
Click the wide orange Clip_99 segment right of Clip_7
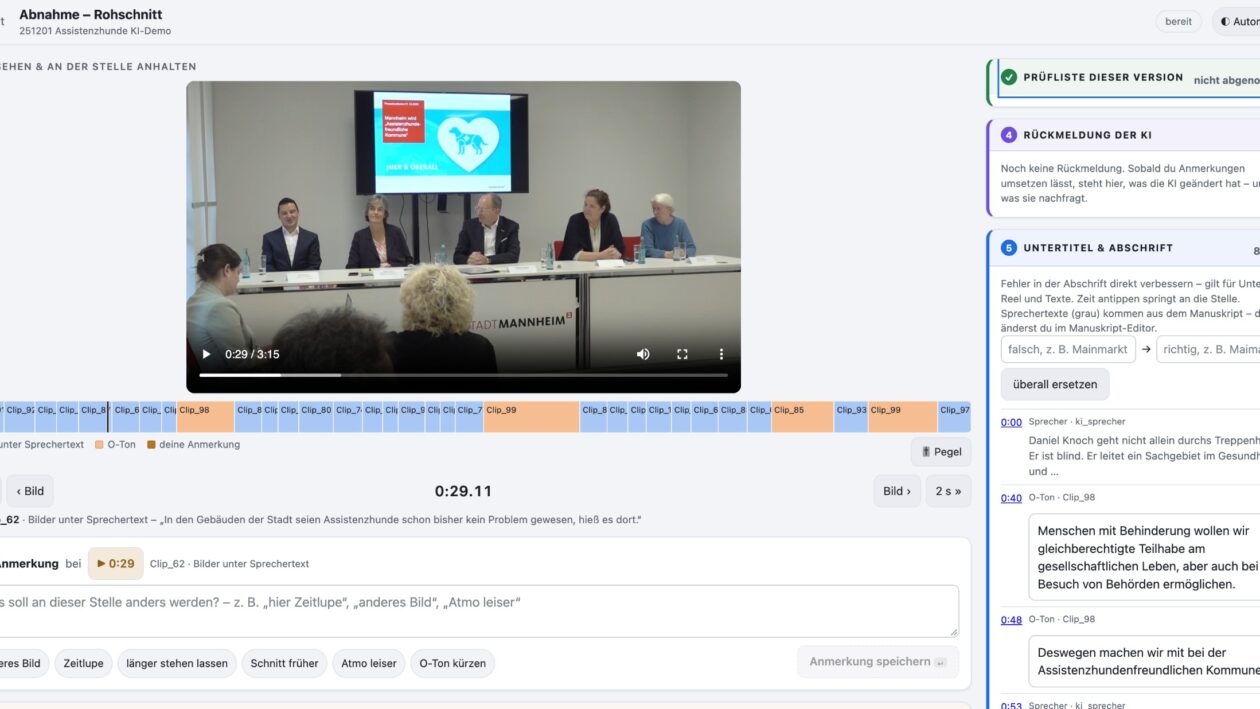pyautogui.click(x=531, y=417)
